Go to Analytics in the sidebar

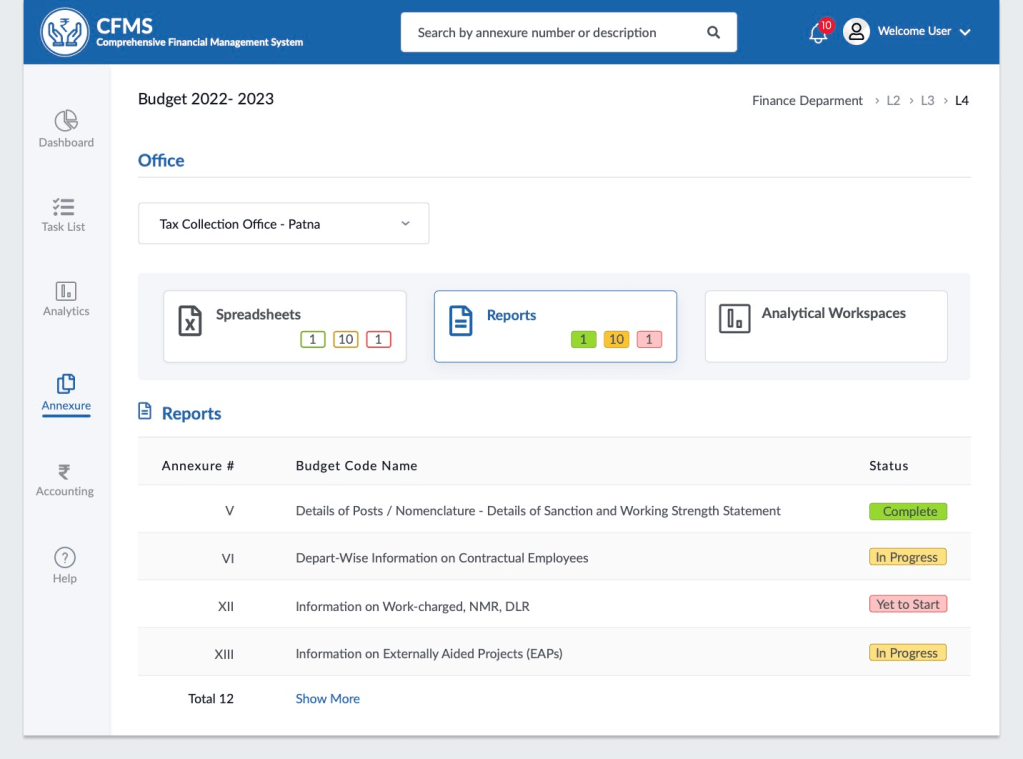[66, 292]
